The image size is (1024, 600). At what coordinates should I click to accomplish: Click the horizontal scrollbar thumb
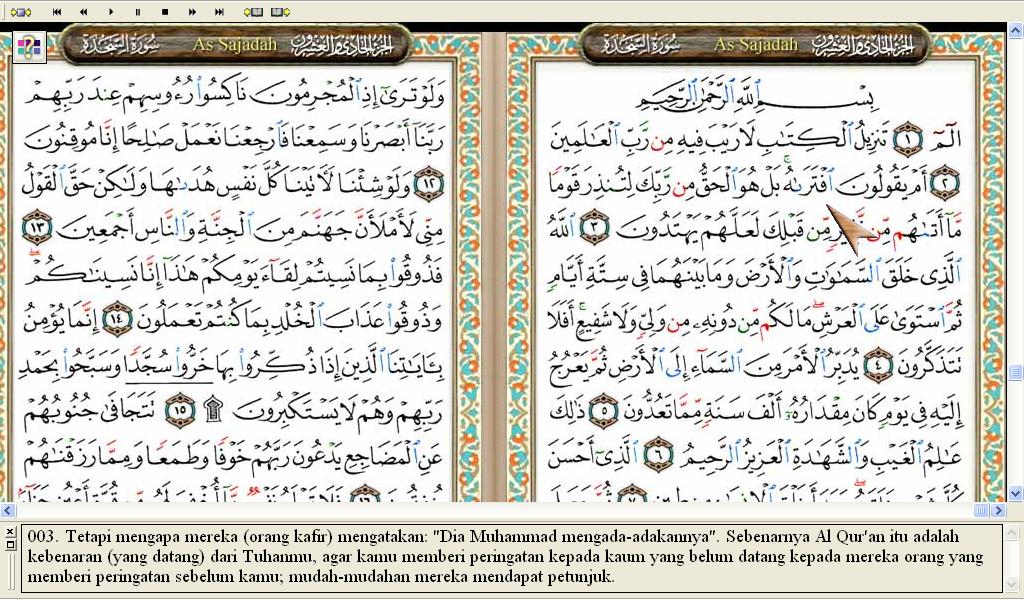982,510
